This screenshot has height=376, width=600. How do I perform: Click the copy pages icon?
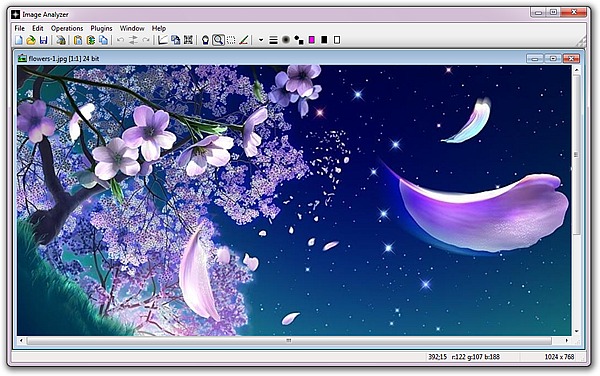(103, 40)
